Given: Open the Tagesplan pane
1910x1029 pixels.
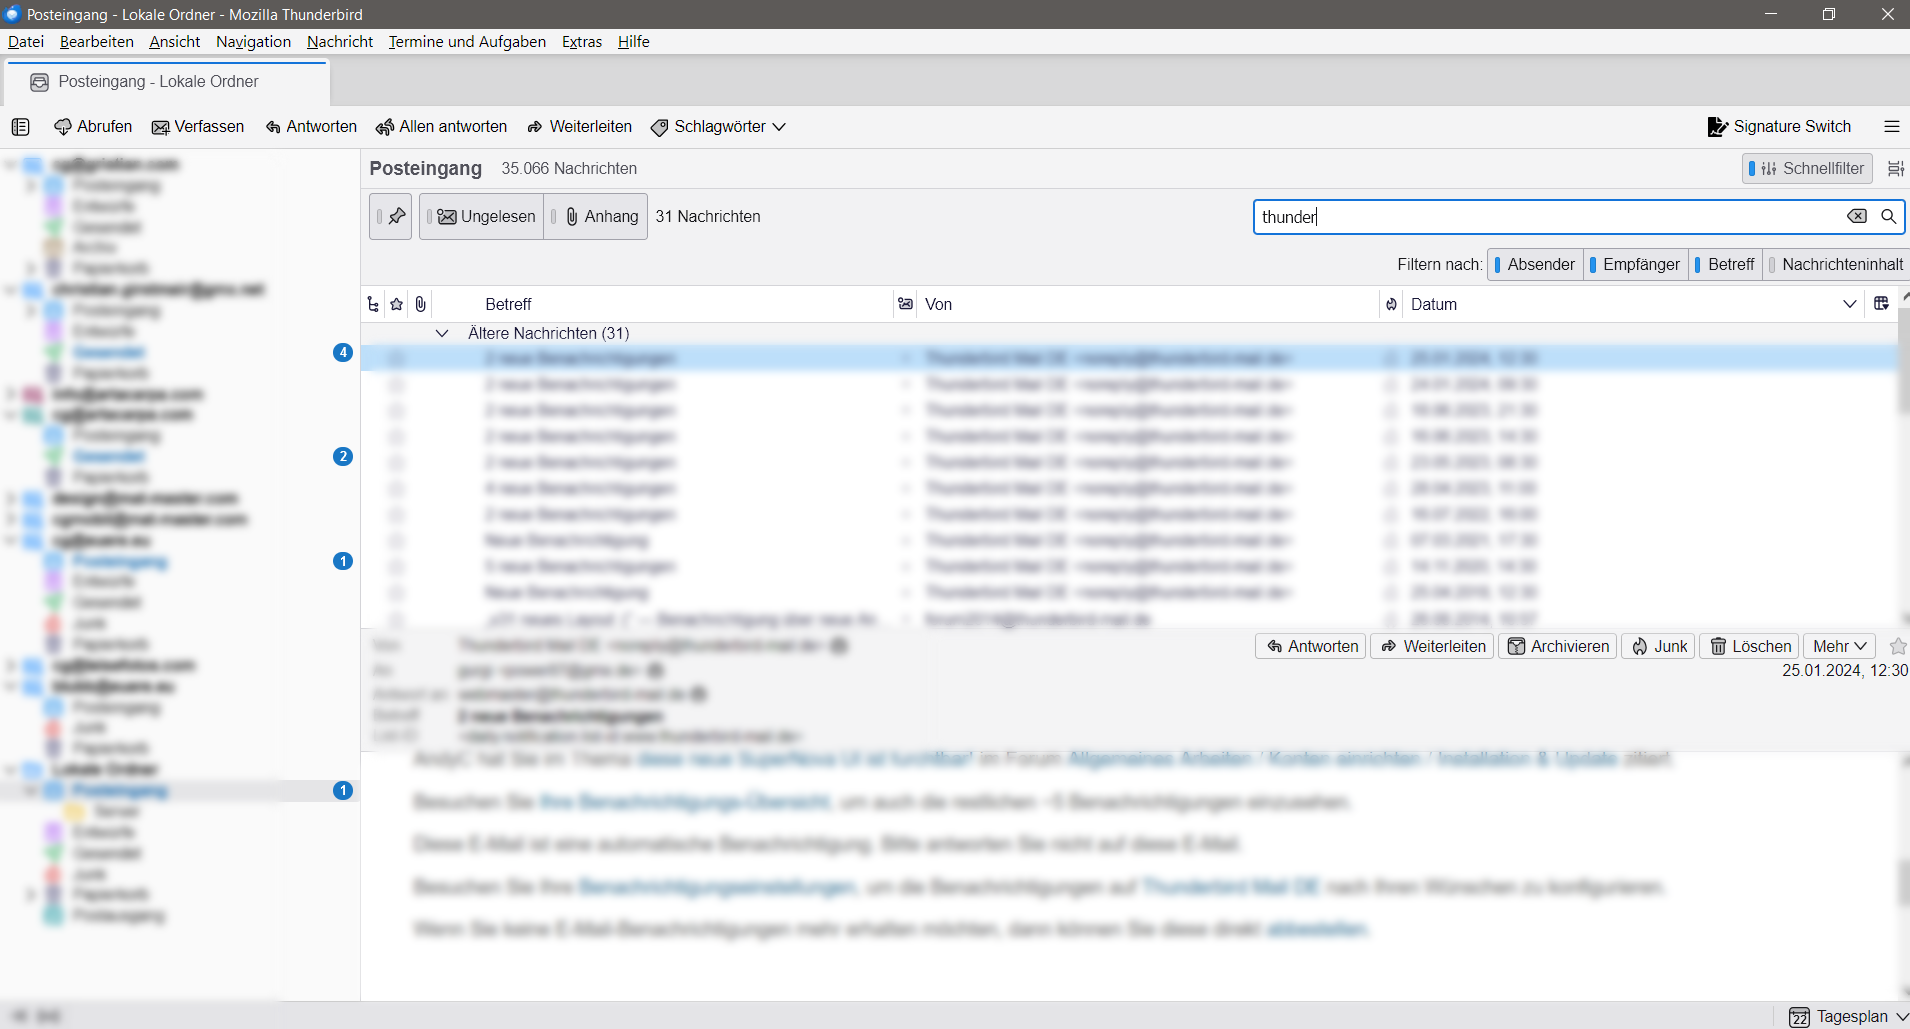Looking at the screenshot, I should tap(1848, 1017).
